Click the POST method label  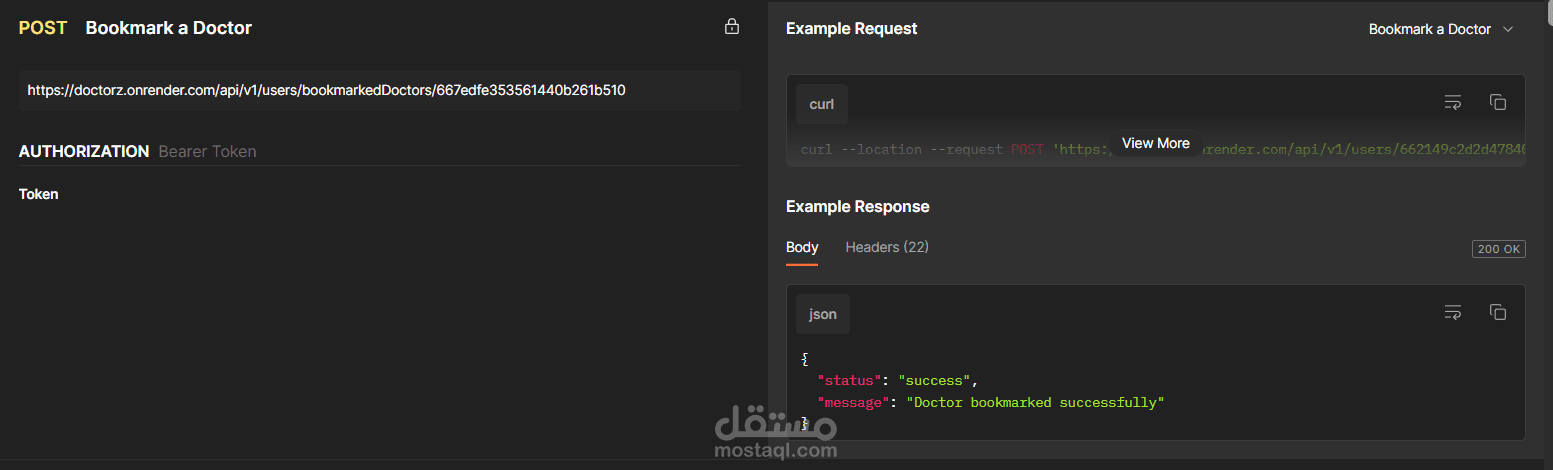click(43, 28)
